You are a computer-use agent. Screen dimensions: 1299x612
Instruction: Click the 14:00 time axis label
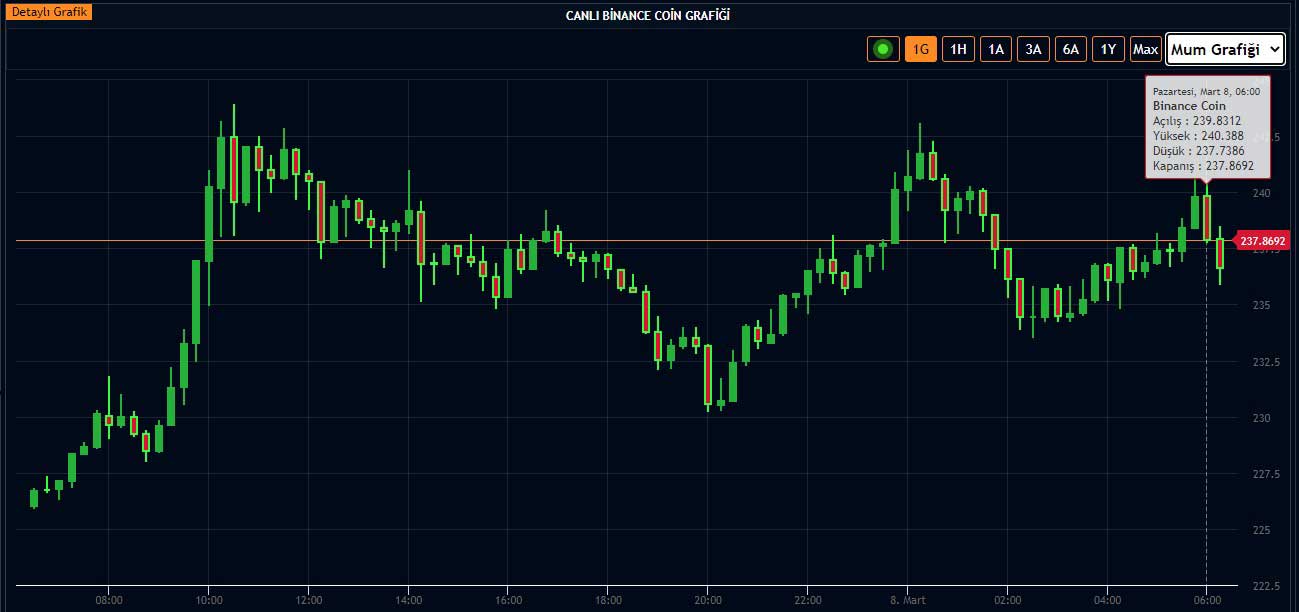point(408,600)
